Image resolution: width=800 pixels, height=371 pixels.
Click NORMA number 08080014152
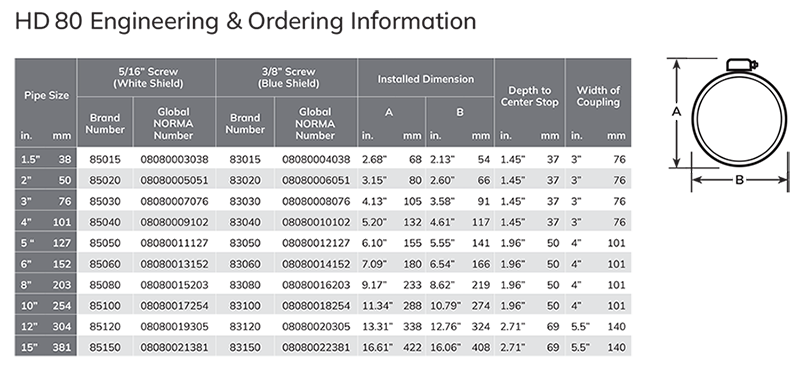point(316,264)
